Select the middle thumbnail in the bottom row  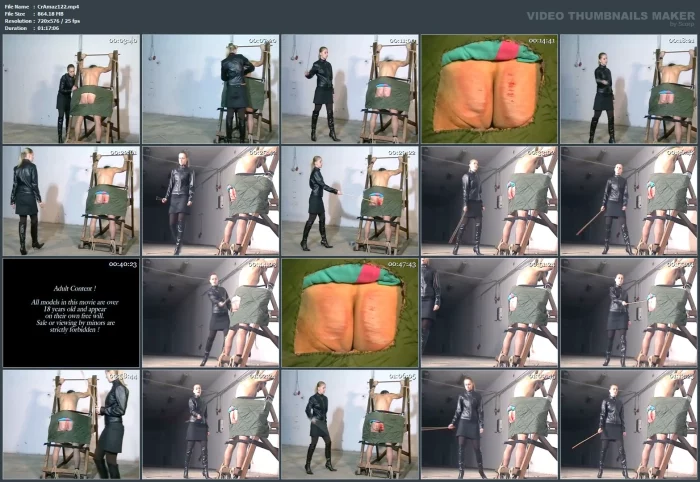pyautogui.click(x=349, y=423)
